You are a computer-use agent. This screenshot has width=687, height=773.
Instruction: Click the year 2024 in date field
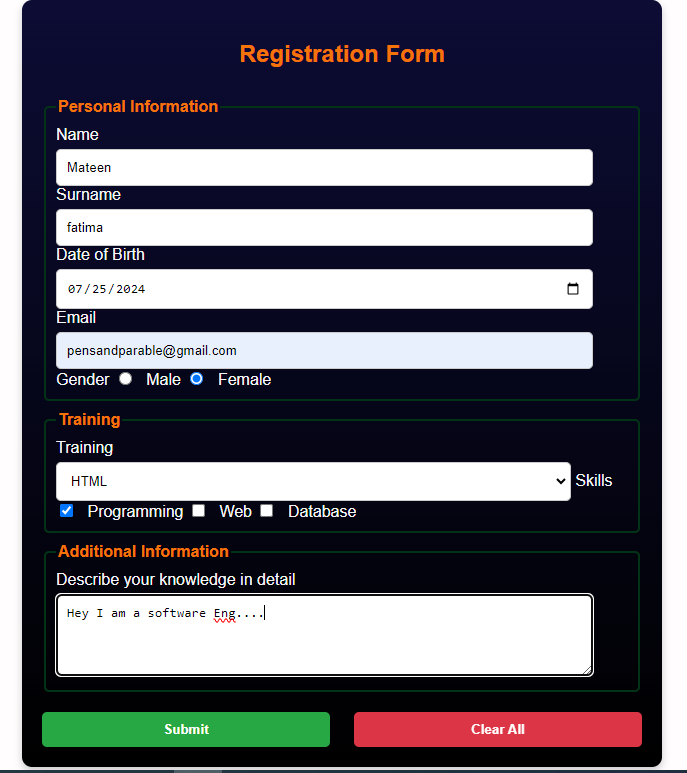pyautogui.click(x=130, y=289)
